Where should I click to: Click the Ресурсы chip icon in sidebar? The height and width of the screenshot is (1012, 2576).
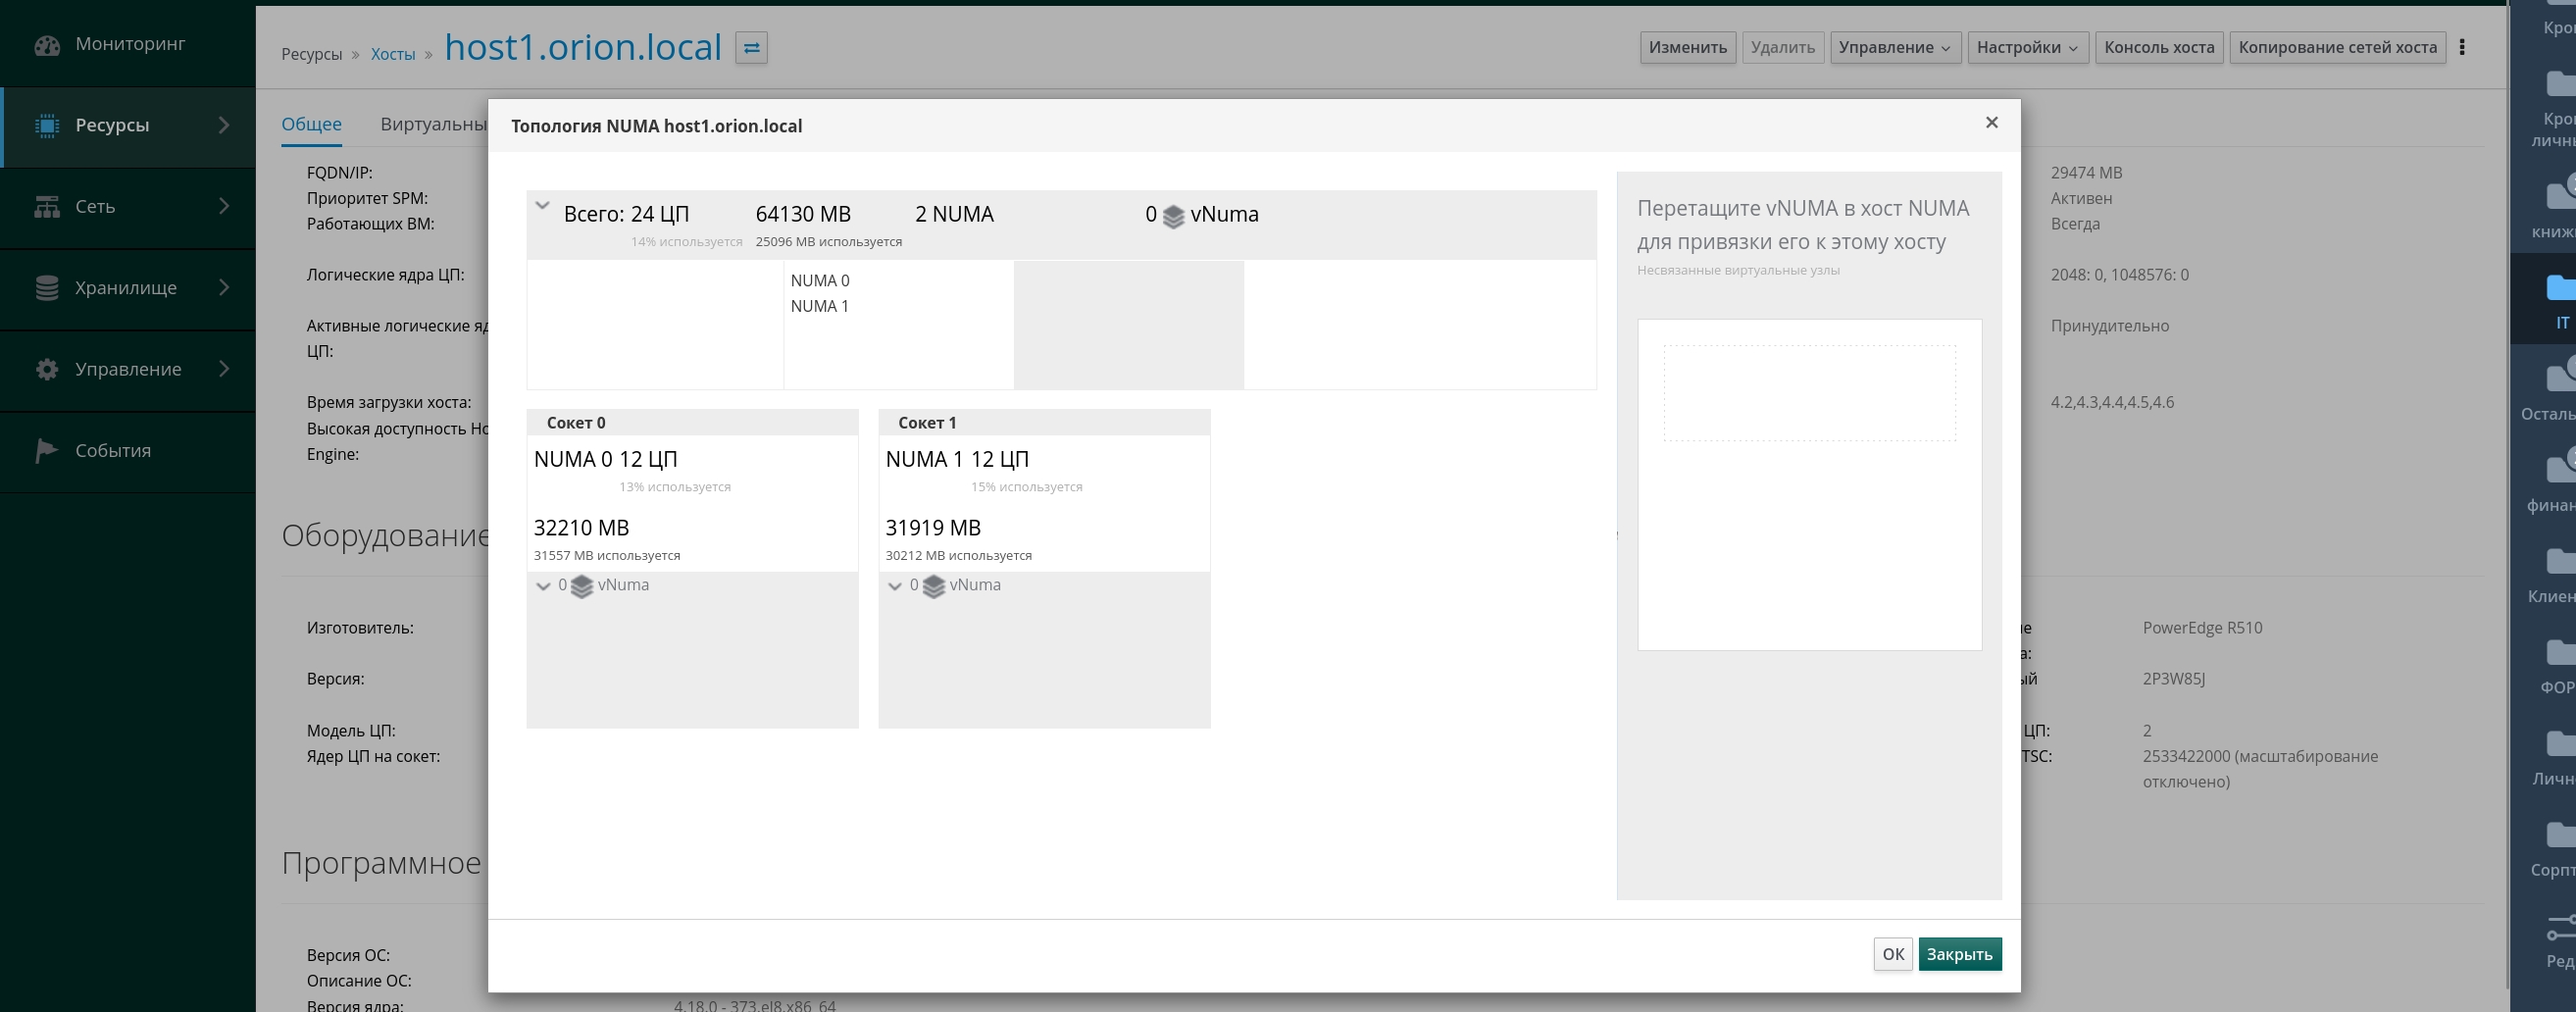(47, 125)
